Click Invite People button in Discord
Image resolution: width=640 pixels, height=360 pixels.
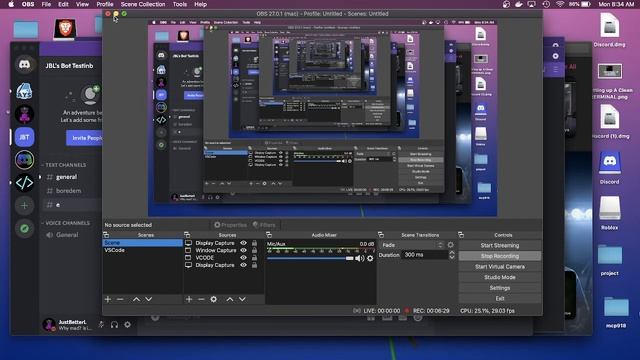pos(84,138)
